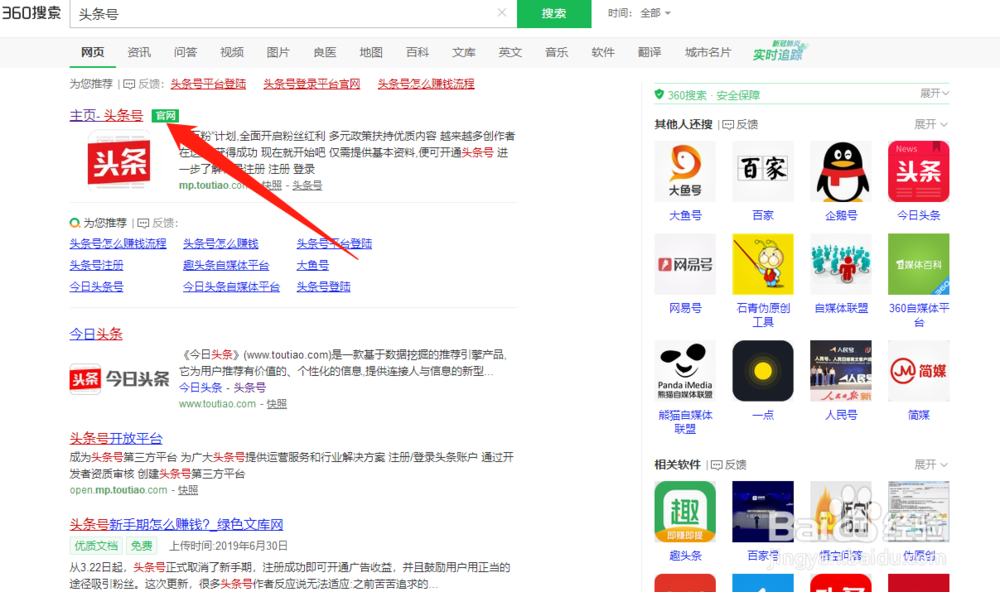This screenshot has width=1000, height=592.
Task: Click the 网易号 platform icon
Action: pos(684,265)
